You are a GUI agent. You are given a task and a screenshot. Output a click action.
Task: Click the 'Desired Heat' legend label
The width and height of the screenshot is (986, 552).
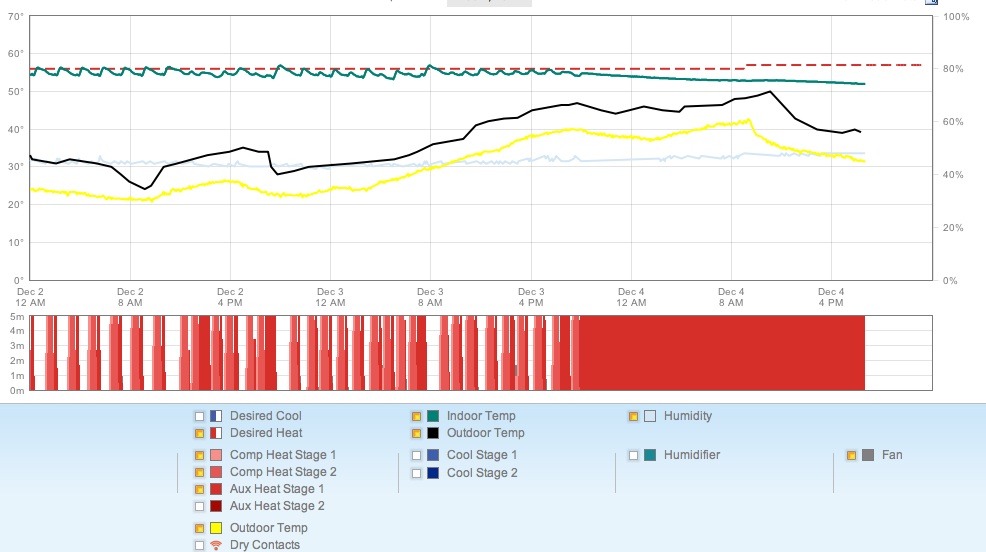click(x=266, y=433)
